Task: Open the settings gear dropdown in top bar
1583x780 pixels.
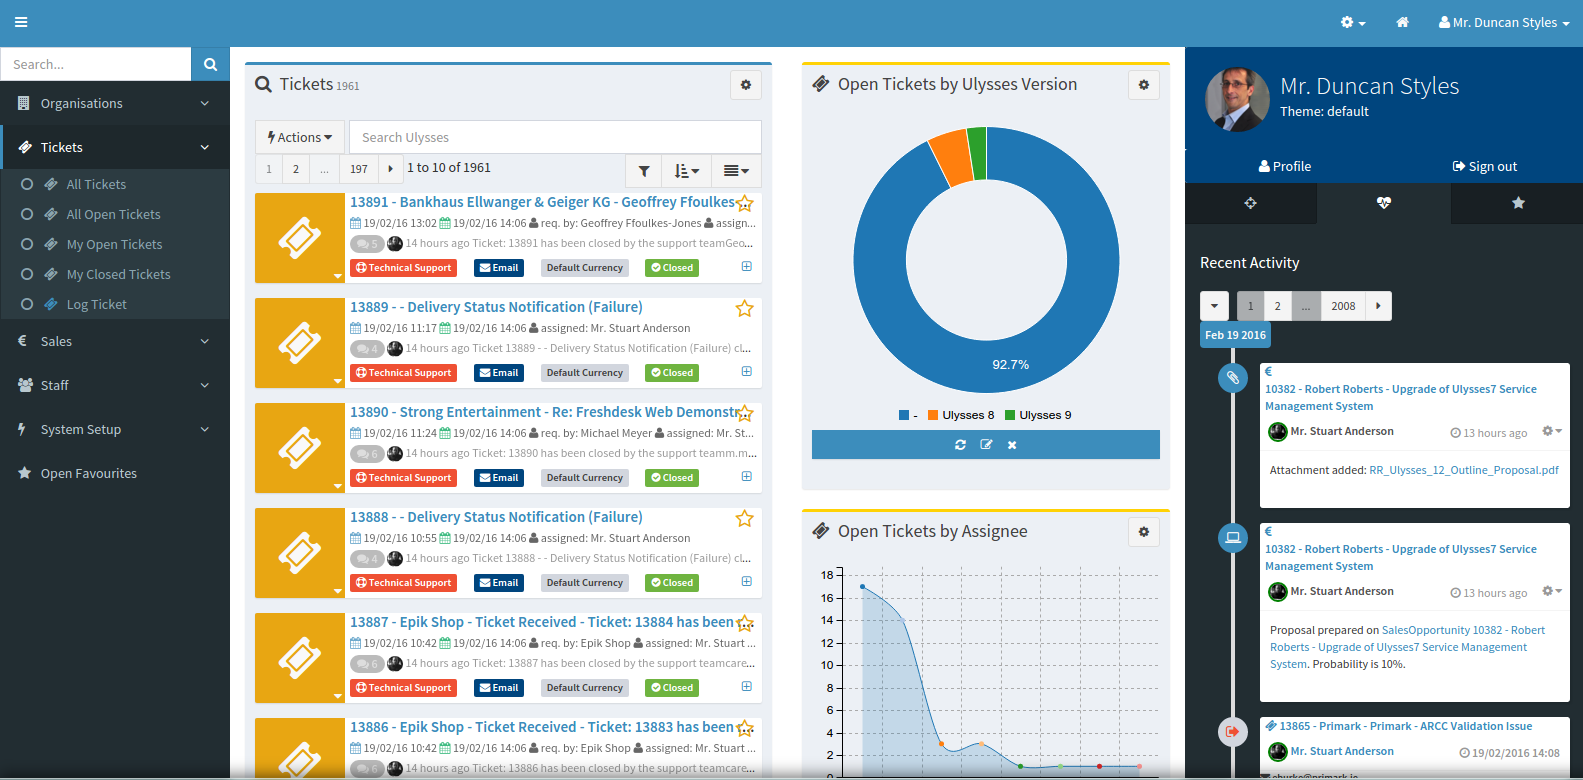Action: 1353,22
